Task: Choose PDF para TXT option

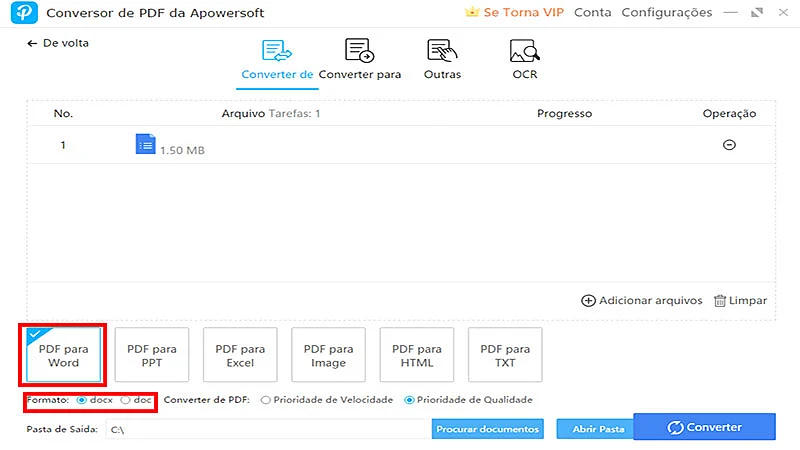Action: point(505,355)
